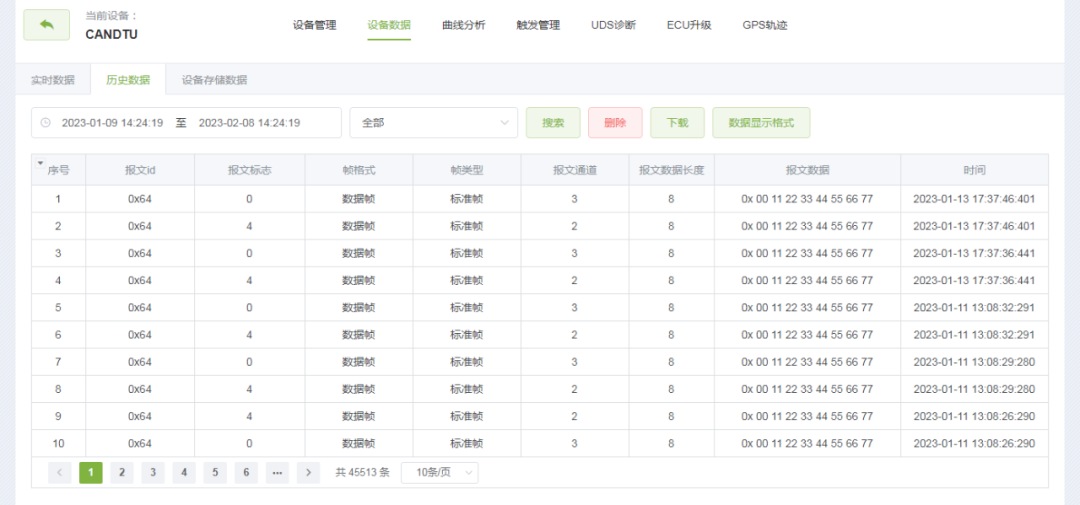Click the sort arrow in 序号 column header
Image resolution: width=1080 pixels, height=505 pixels.
[x=40, y=163]
